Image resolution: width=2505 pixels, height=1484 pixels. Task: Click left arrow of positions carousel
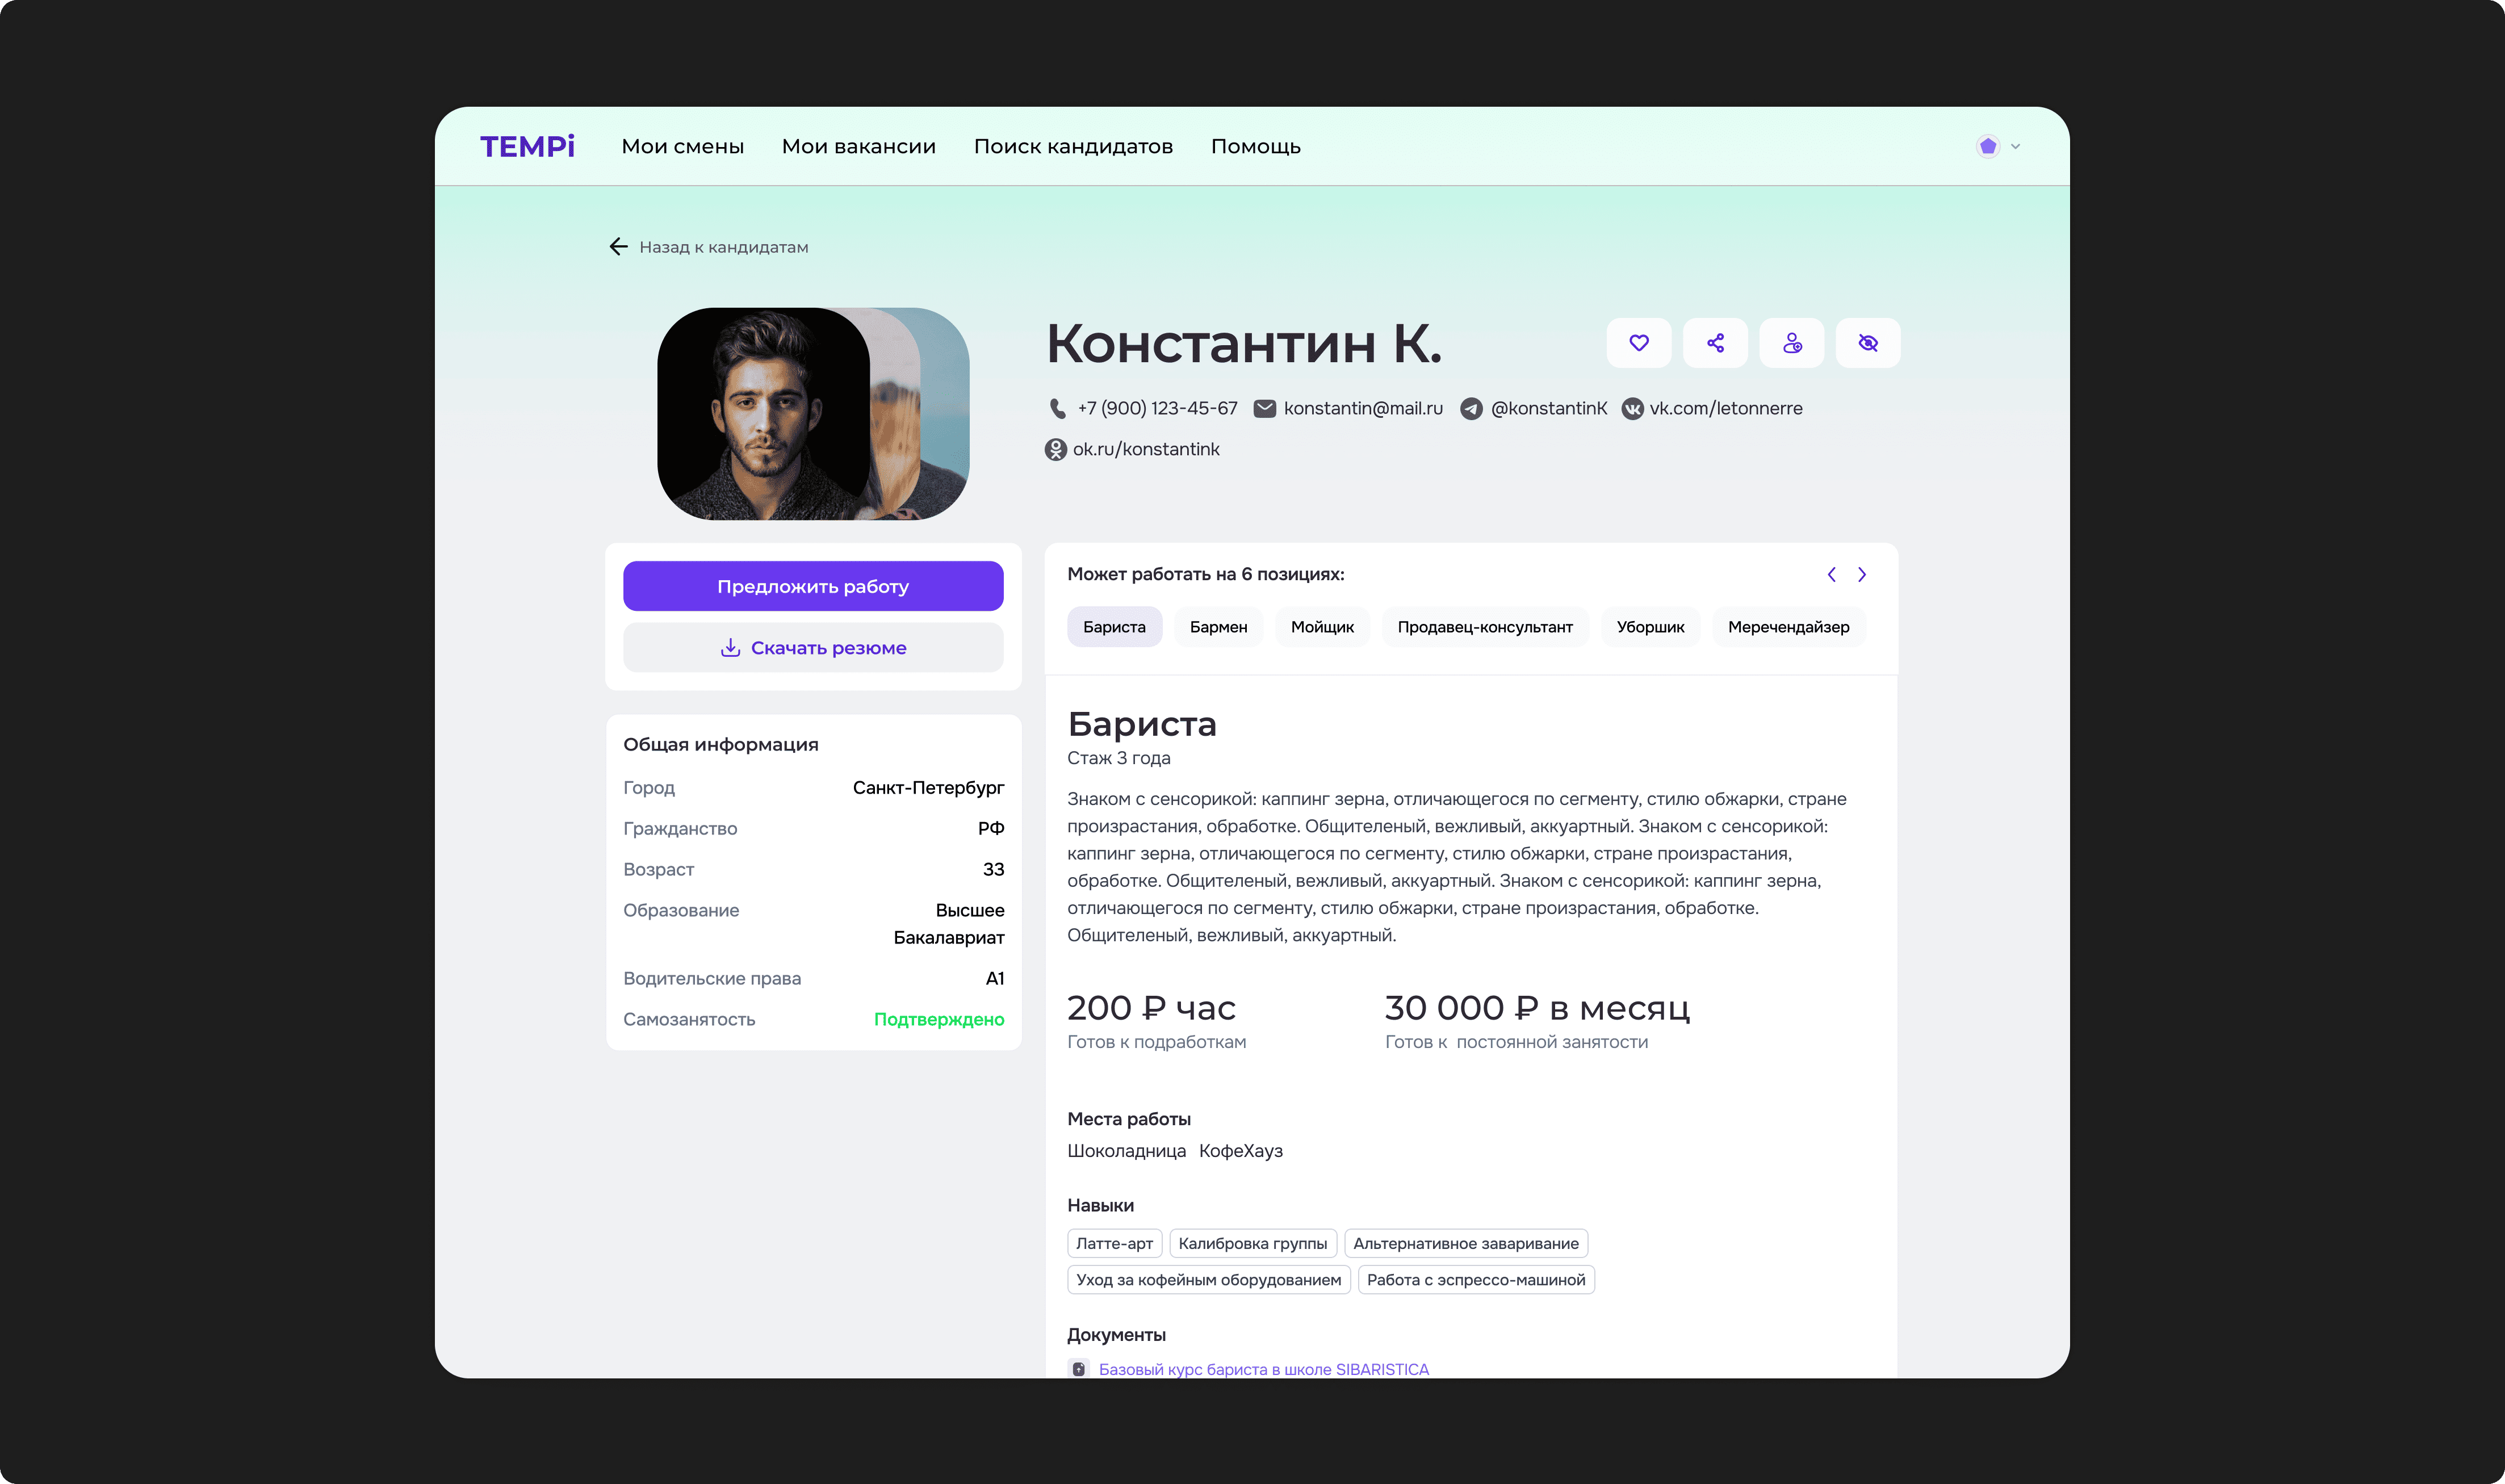[x=1831, y=574]
